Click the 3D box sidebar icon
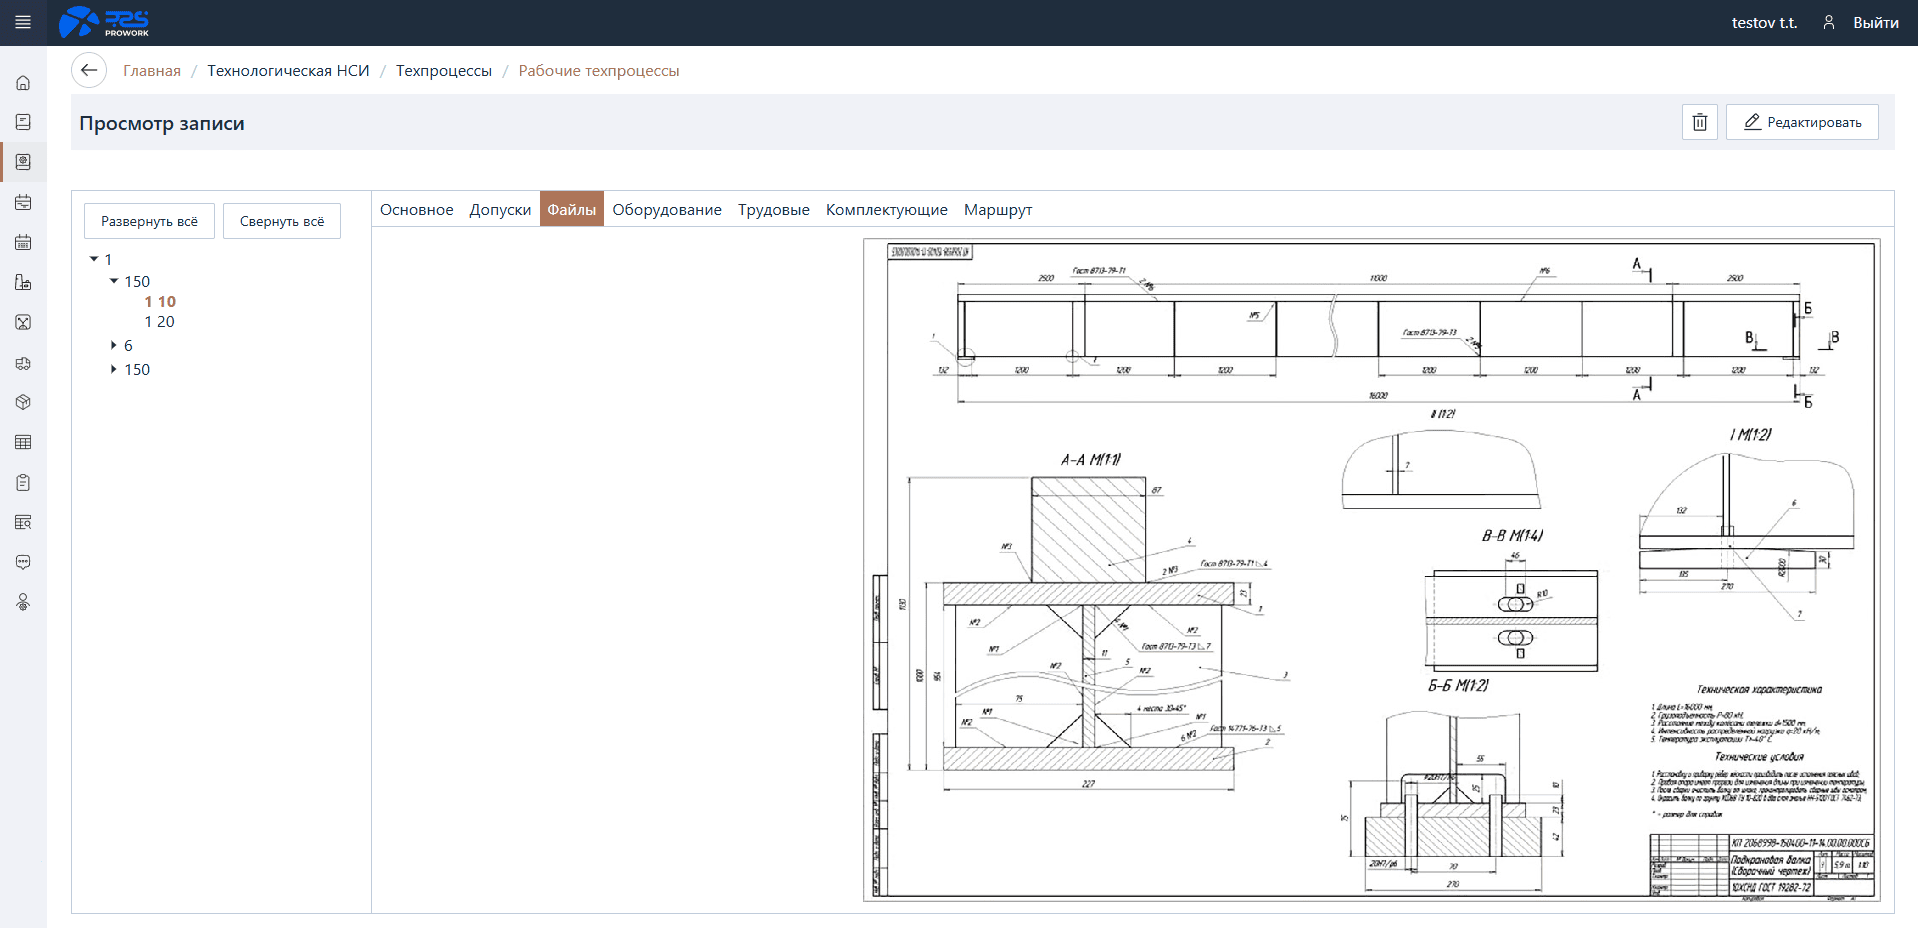 [x=23, y=403]
